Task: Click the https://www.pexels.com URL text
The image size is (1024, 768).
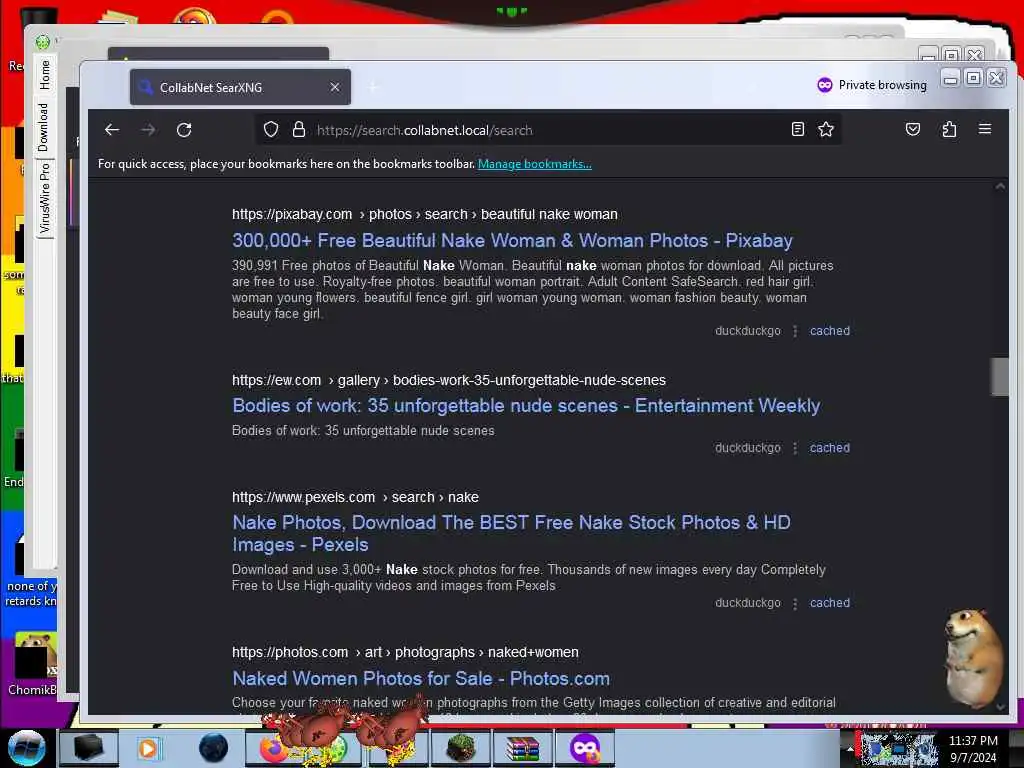Action: [x=304, y=497]
